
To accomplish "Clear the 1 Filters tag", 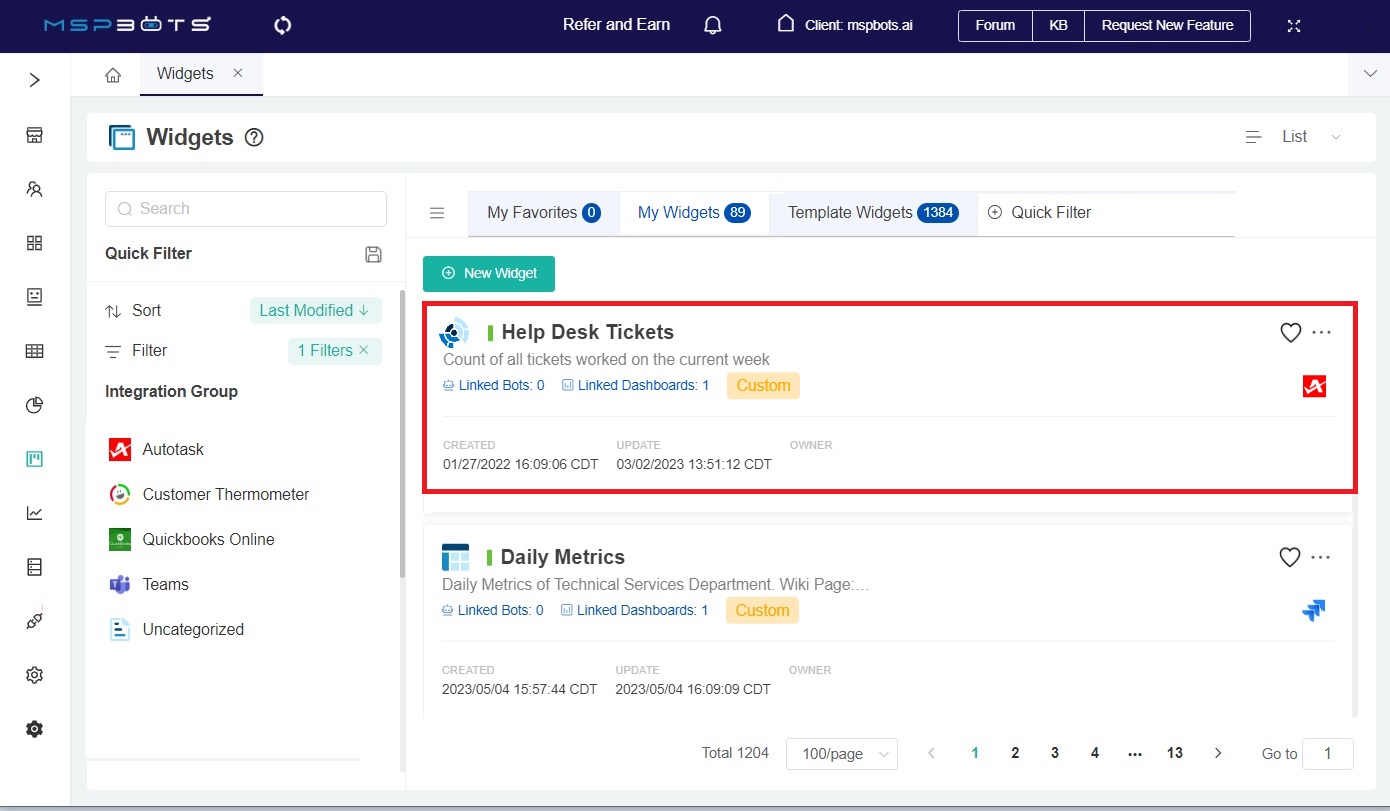I will pyautogui.click(x=364, y=350).
